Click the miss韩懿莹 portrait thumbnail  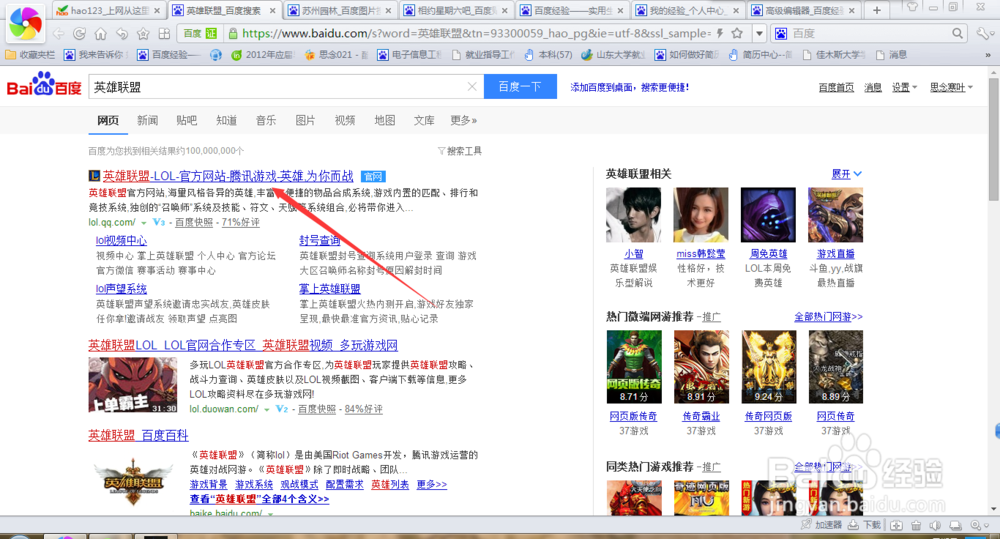[x=701, y=215]
